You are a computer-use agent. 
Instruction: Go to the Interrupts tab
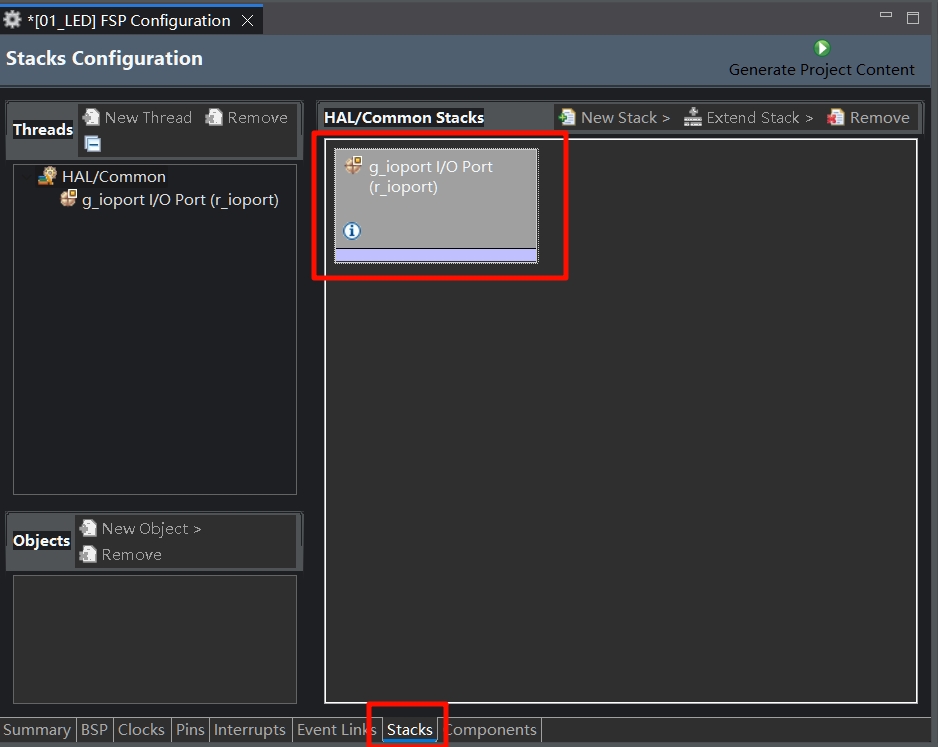(x=250, y=730)
